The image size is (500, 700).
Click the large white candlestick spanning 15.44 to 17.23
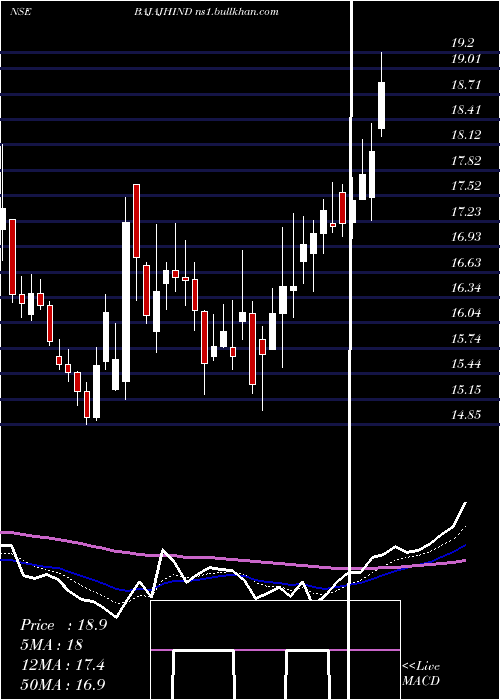pyautogui.click(x=126, y=302)
